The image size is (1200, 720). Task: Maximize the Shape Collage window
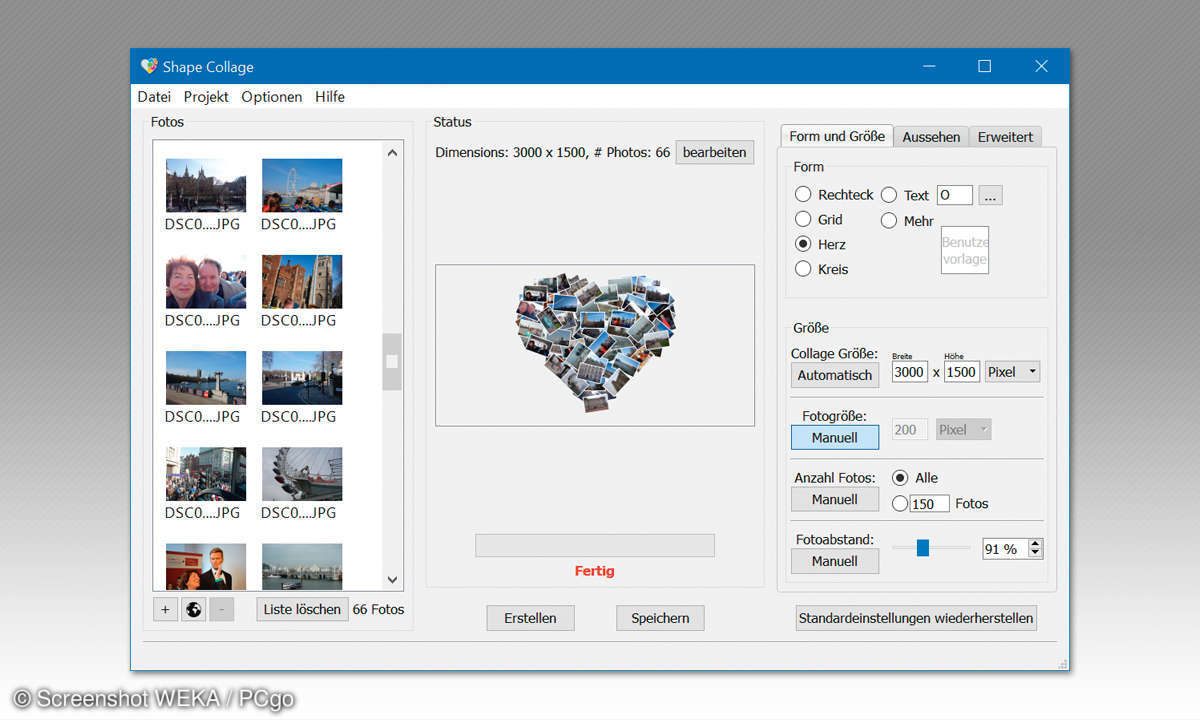coord(984,66)
